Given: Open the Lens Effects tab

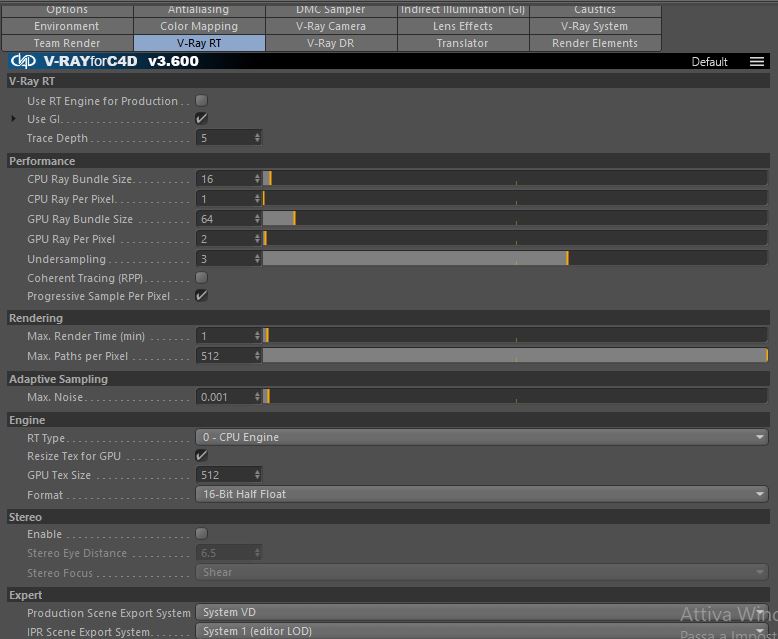Looking at the screenshot, I should tap(463, 26).
